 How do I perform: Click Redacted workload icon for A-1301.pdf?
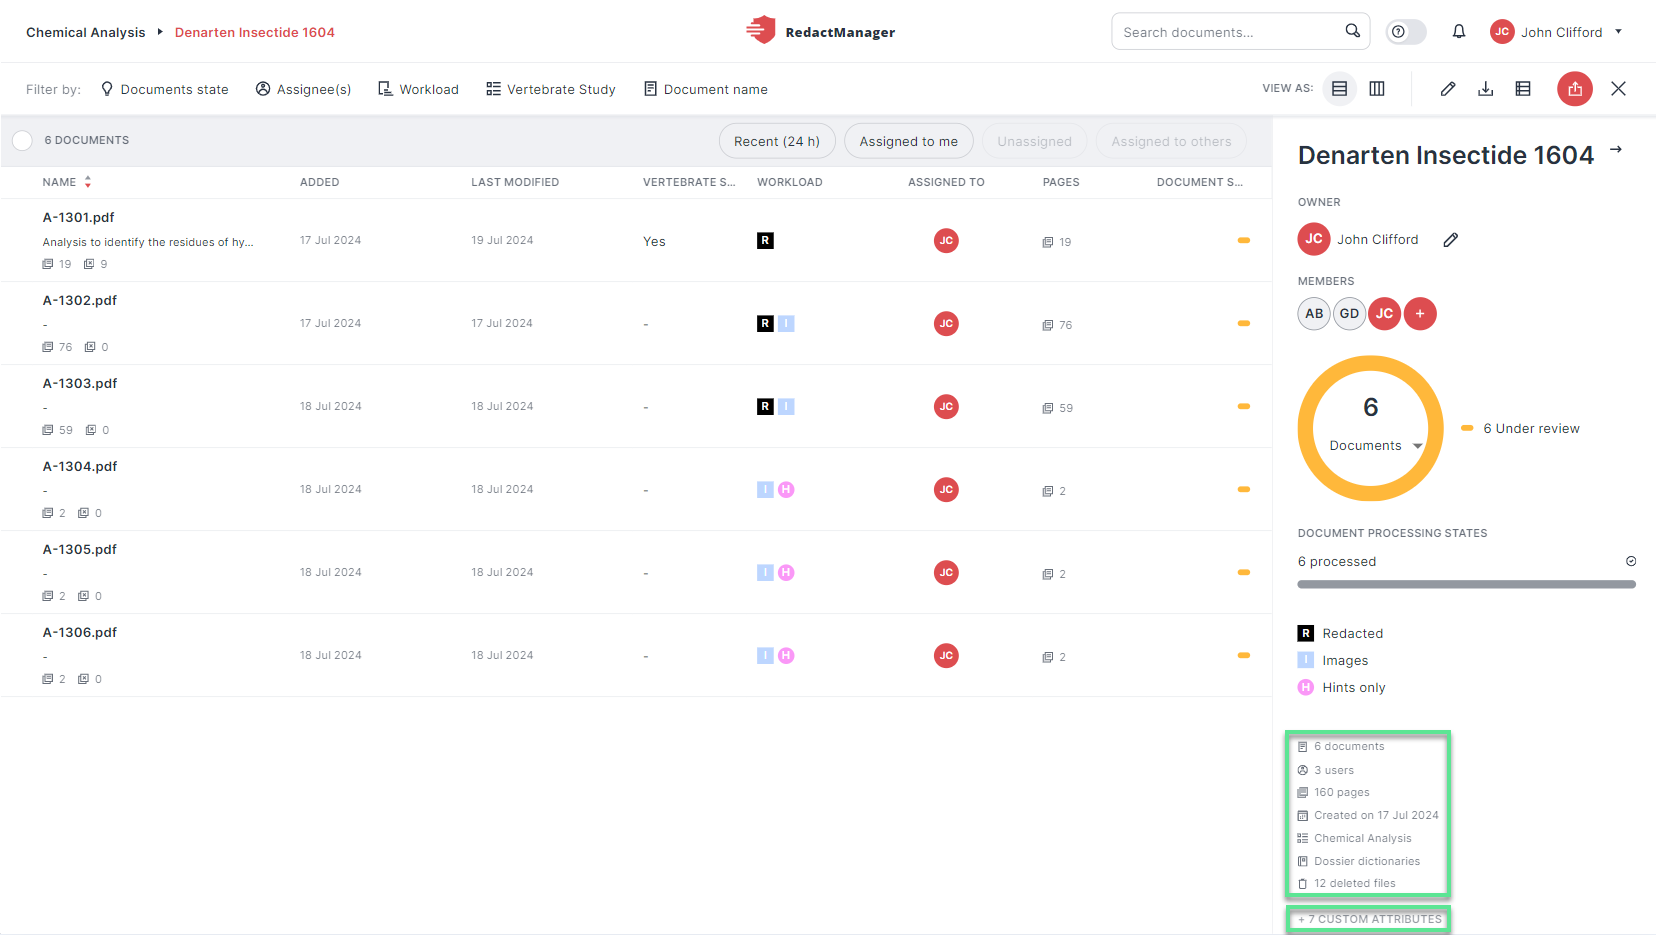765,240
